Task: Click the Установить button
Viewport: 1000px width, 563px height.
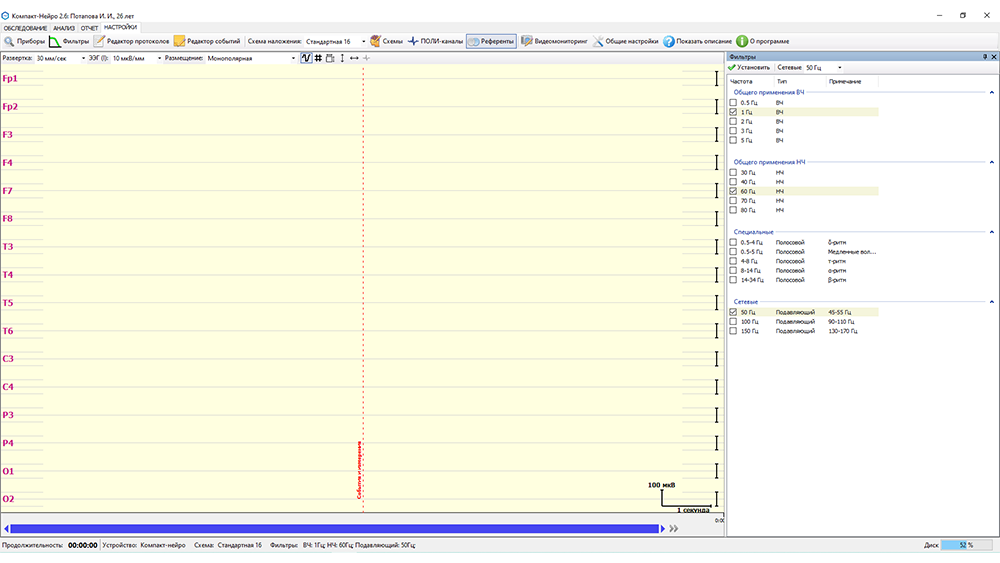Action: (749, 67)
